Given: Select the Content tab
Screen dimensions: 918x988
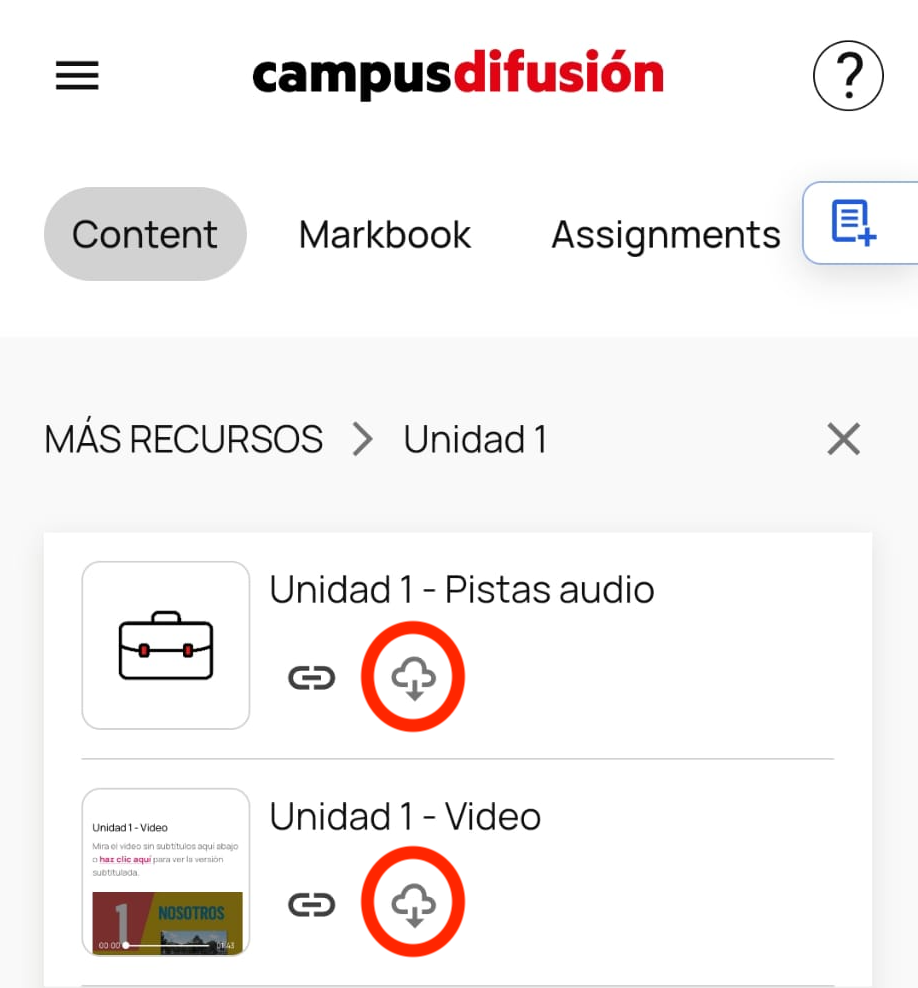Looking at the screenshot, I should [x=145, y=234].
